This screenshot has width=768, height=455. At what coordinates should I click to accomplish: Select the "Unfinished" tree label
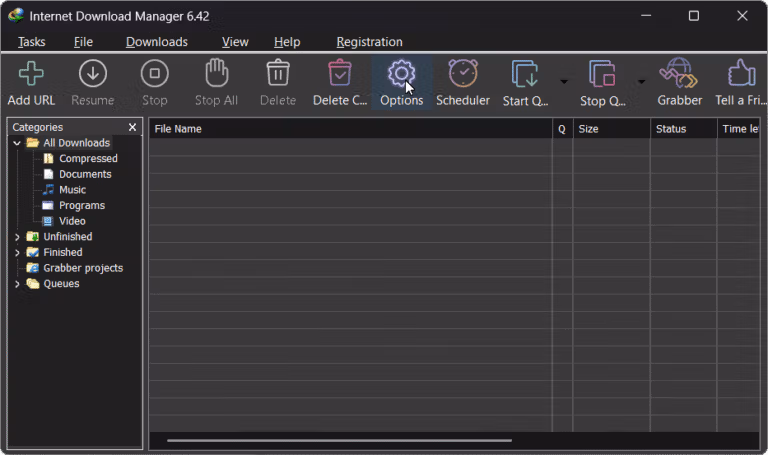[68, 237]
